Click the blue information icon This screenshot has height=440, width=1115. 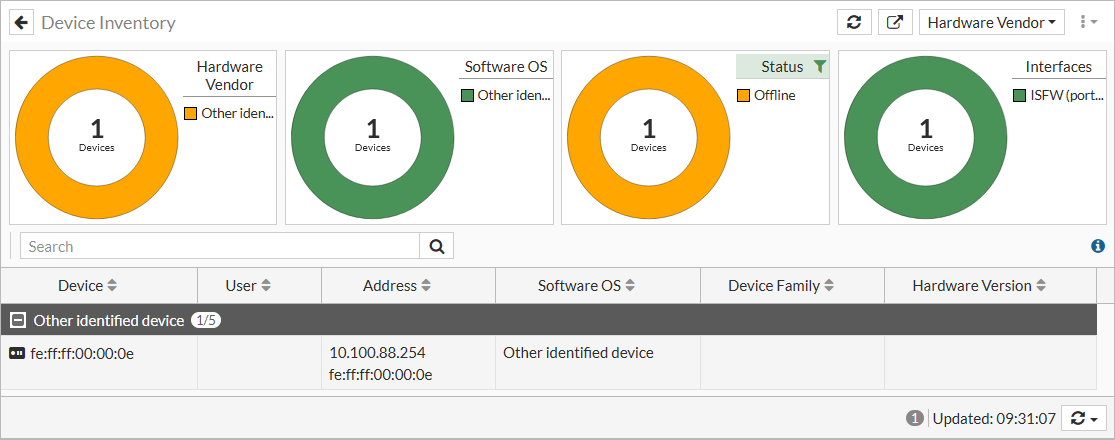click(1098, 246)
